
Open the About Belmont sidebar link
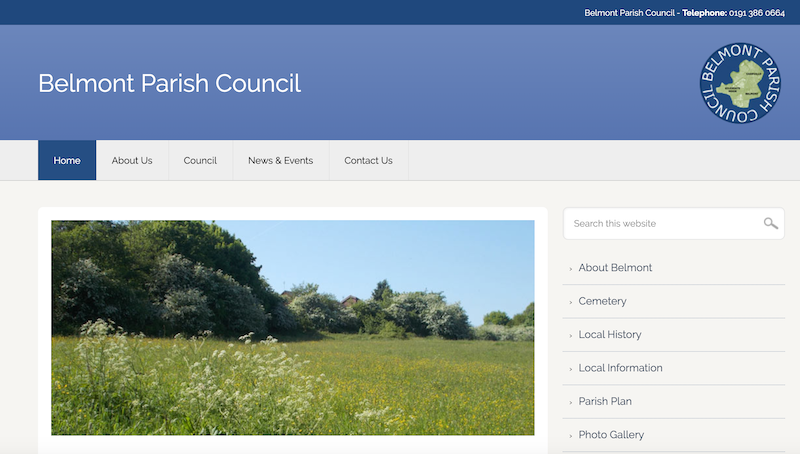615,268
